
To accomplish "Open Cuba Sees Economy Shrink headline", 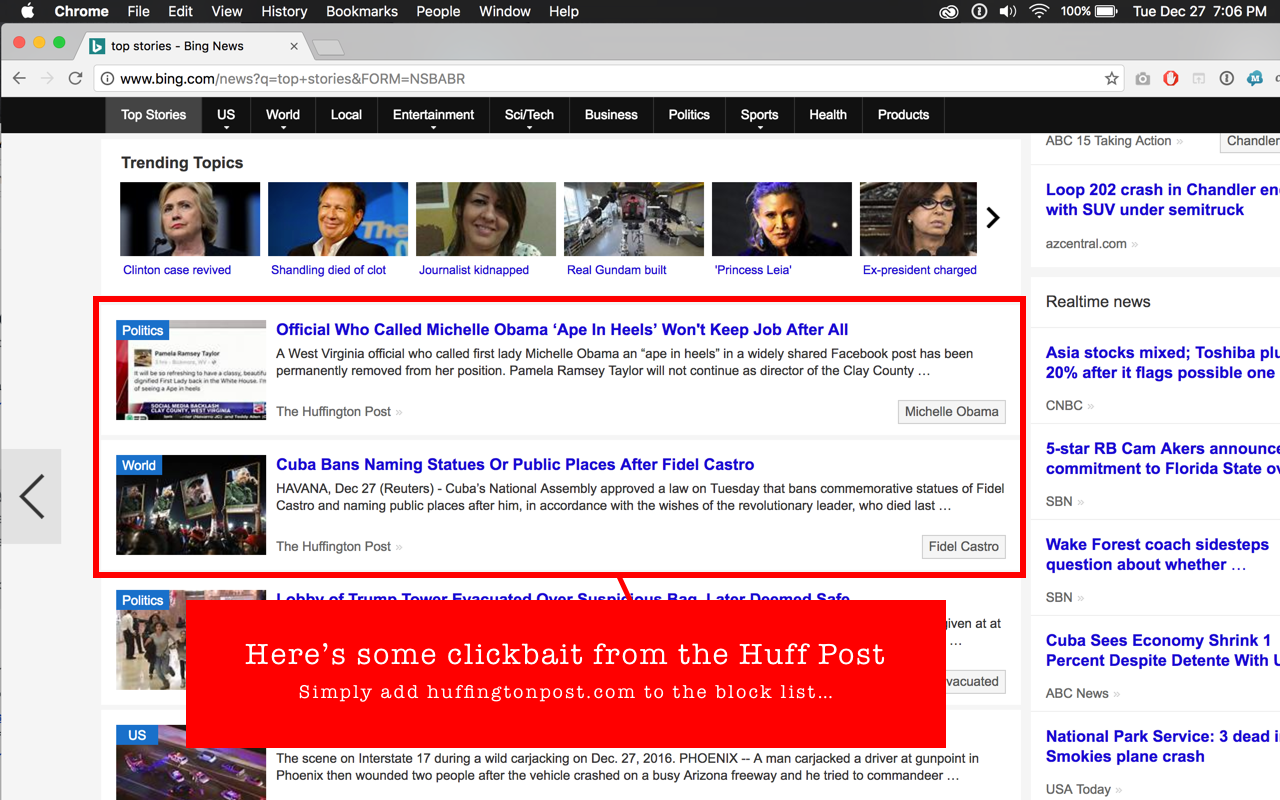I will [1163, 650].
